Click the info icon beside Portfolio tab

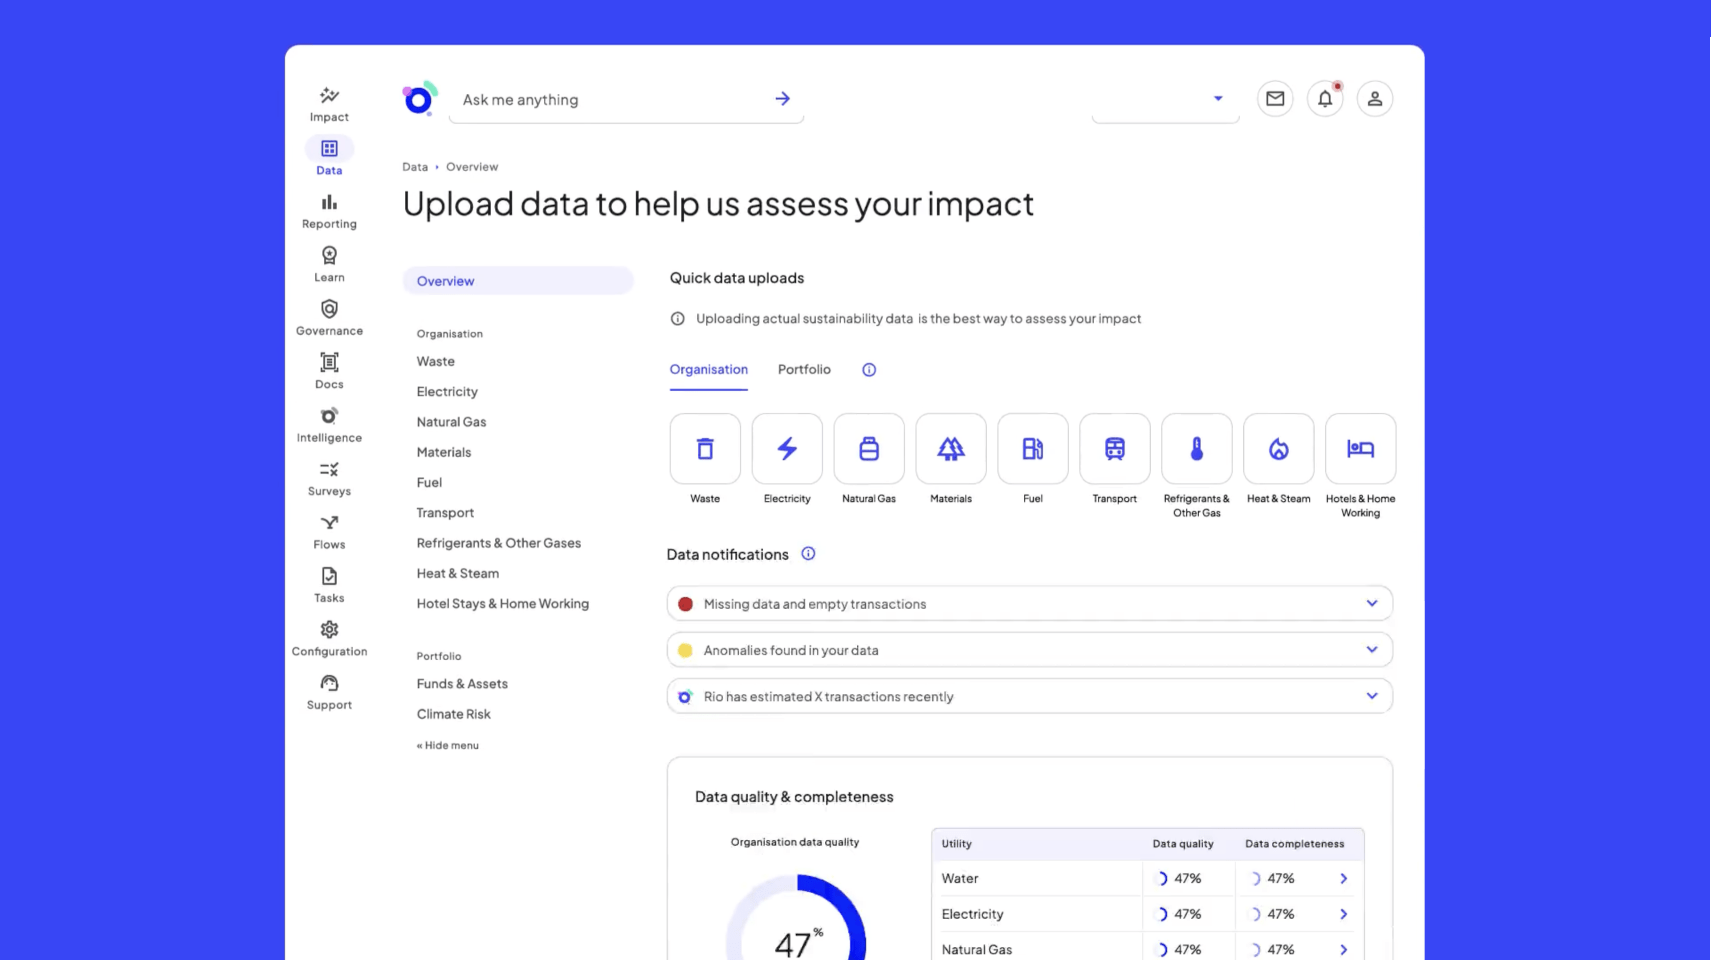click(x=869, y=370)
